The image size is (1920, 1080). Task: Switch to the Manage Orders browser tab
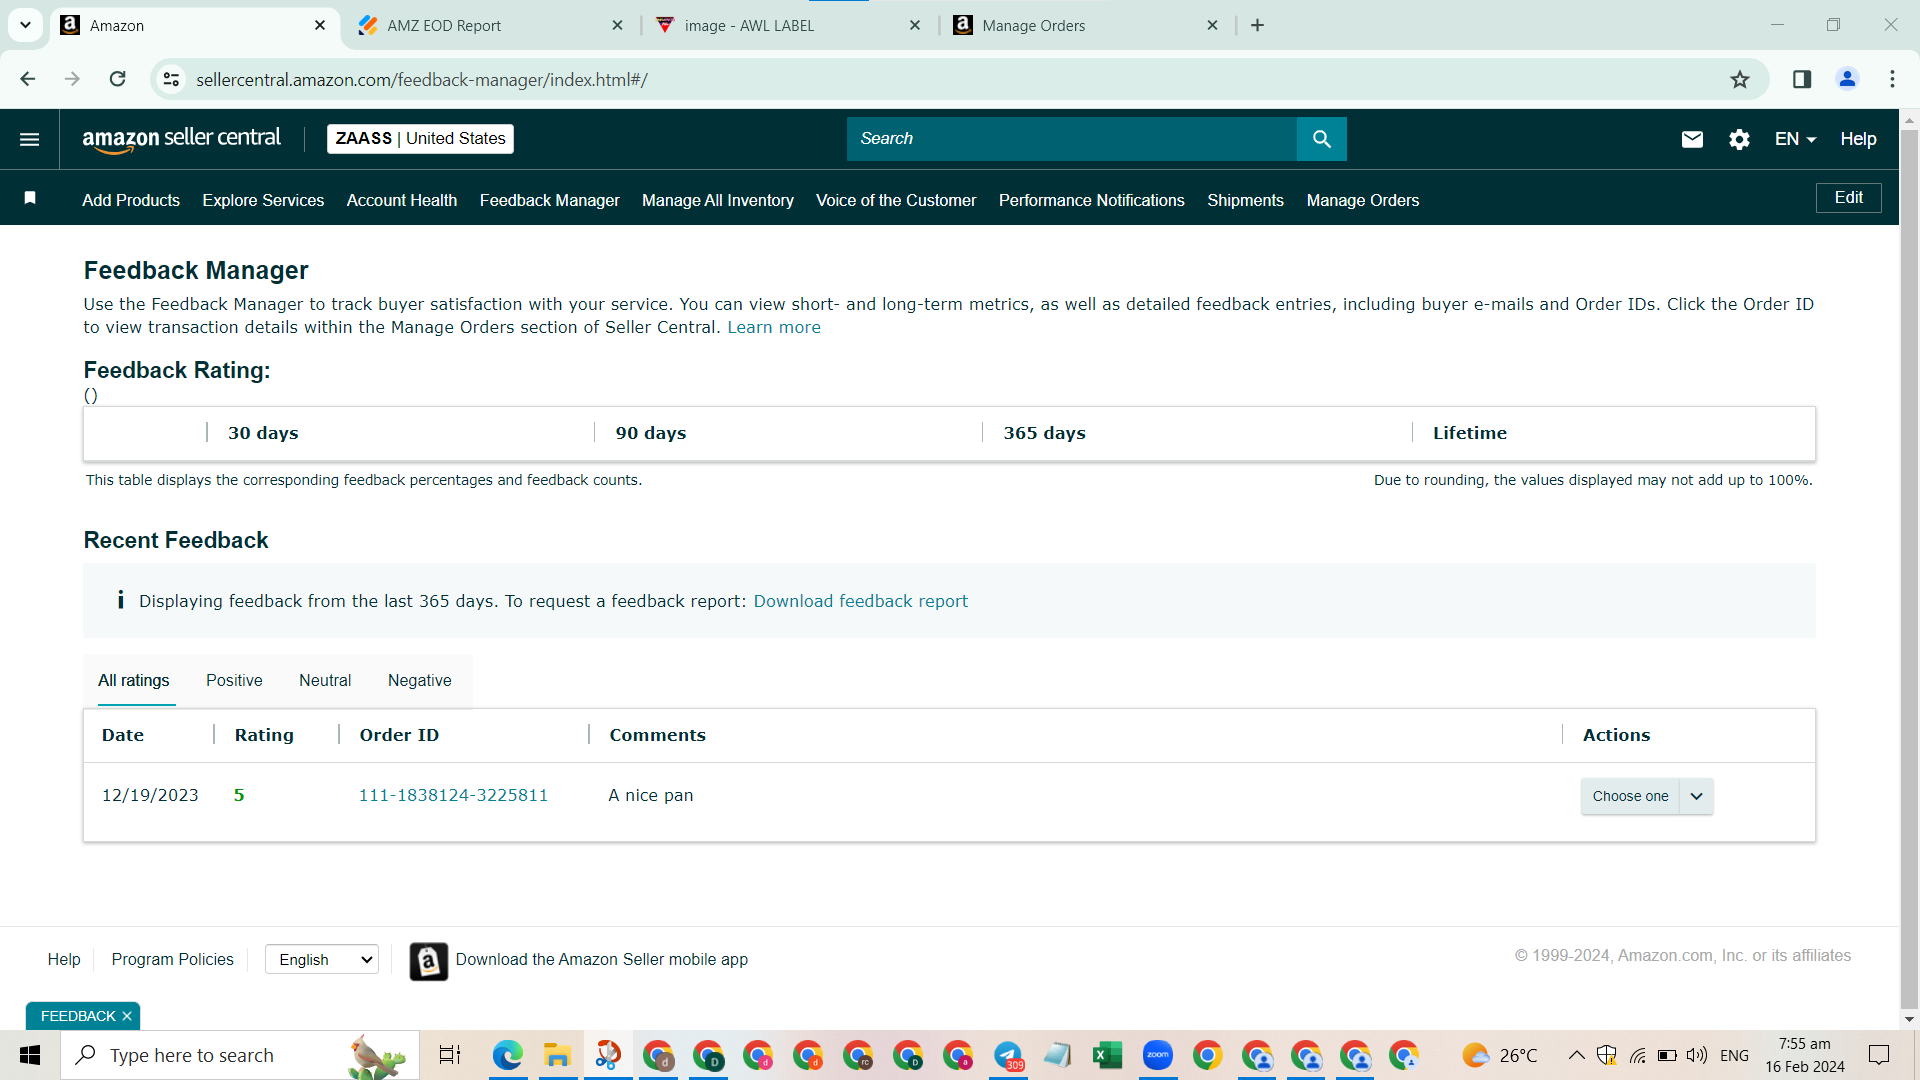[1085, 25]
